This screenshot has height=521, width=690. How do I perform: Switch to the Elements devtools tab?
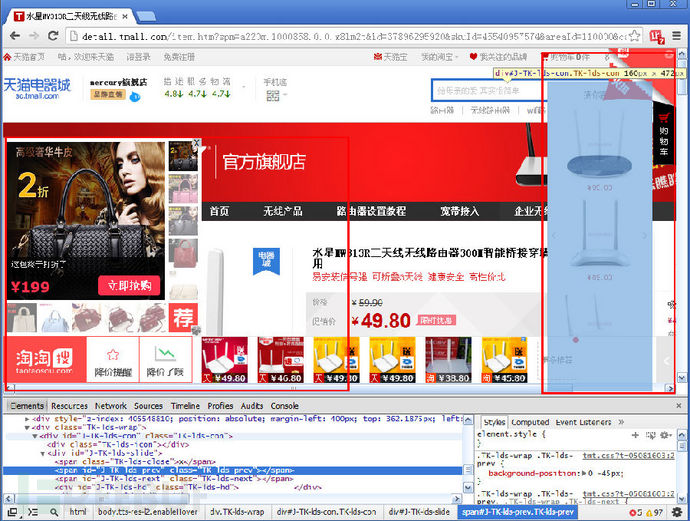(27, 406)
